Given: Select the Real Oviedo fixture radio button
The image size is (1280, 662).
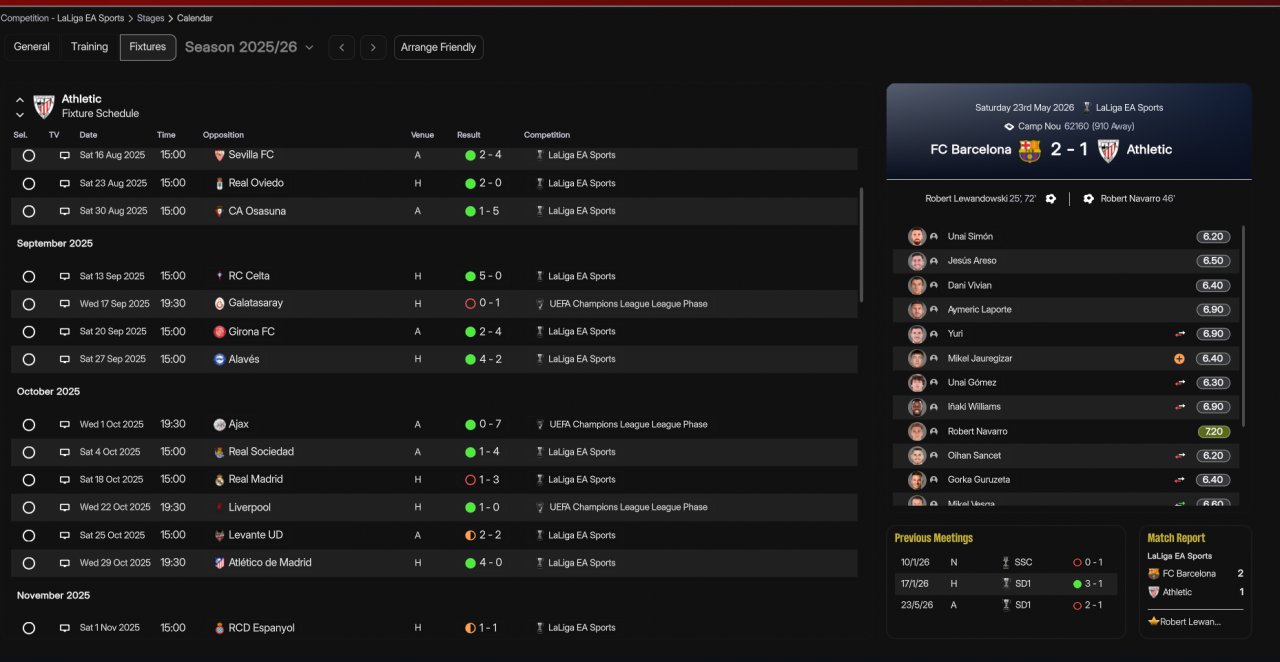Looking at the screenshot, I should pos(28,184).
